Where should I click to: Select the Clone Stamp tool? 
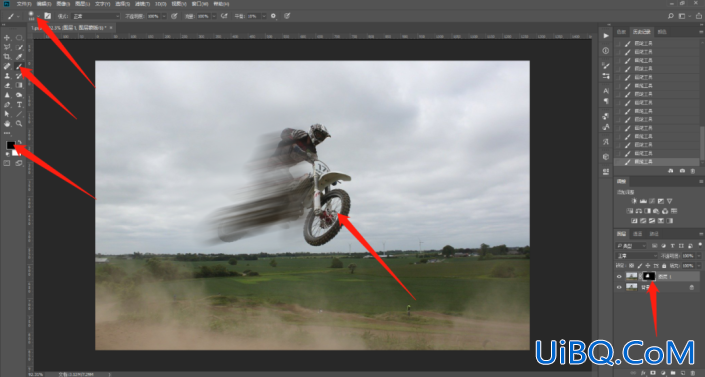tap(7, 76)
